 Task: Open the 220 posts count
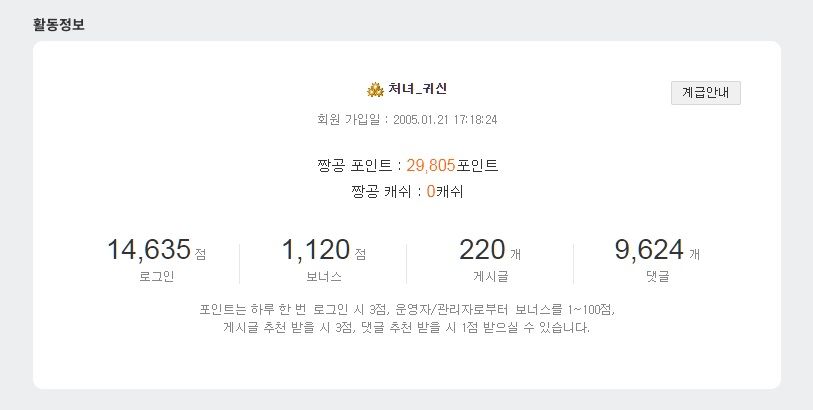[482, 250]
